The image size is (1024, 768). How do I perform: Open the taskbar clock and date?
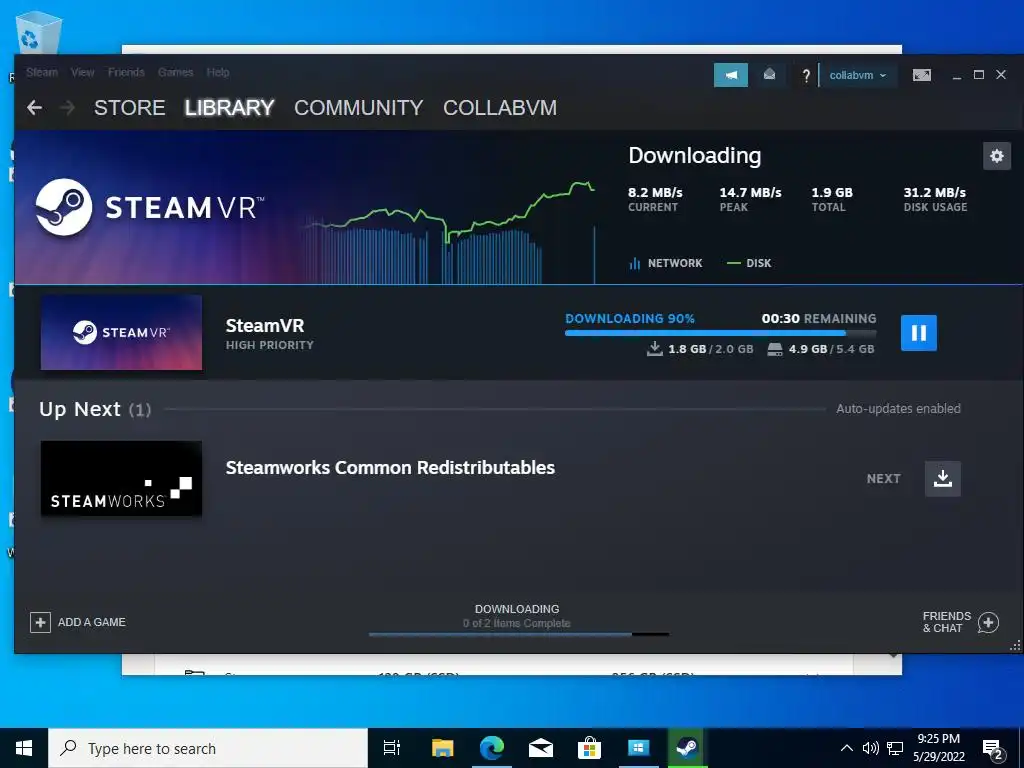pyautogui.click(x=938, y=748)
